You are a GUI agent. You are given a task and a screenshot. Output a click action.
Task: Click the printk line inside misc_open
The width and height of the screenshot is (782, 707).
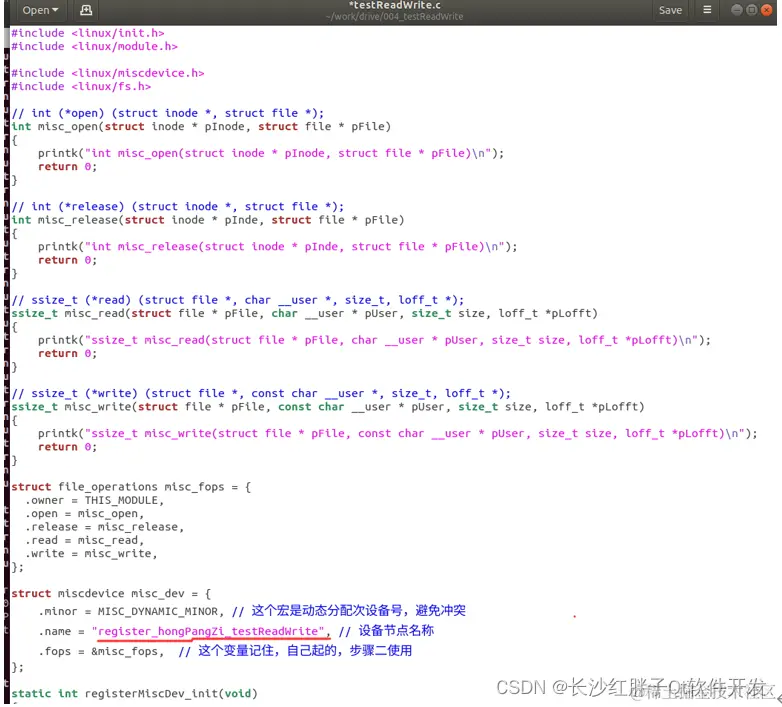[x=271, y=154]
